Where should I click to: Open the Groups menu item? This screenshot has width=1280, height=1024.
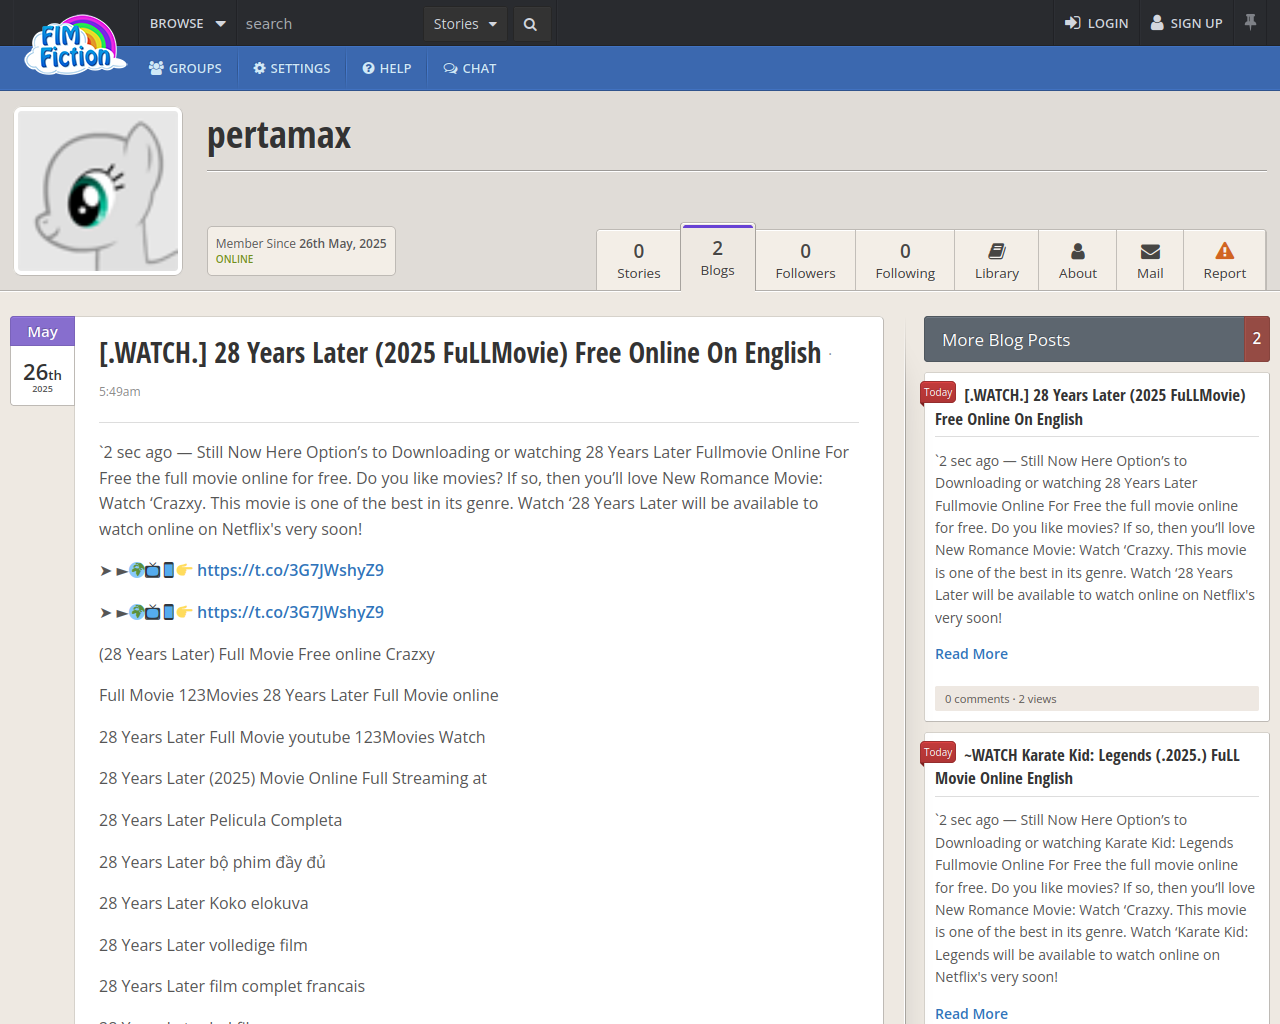185,68
